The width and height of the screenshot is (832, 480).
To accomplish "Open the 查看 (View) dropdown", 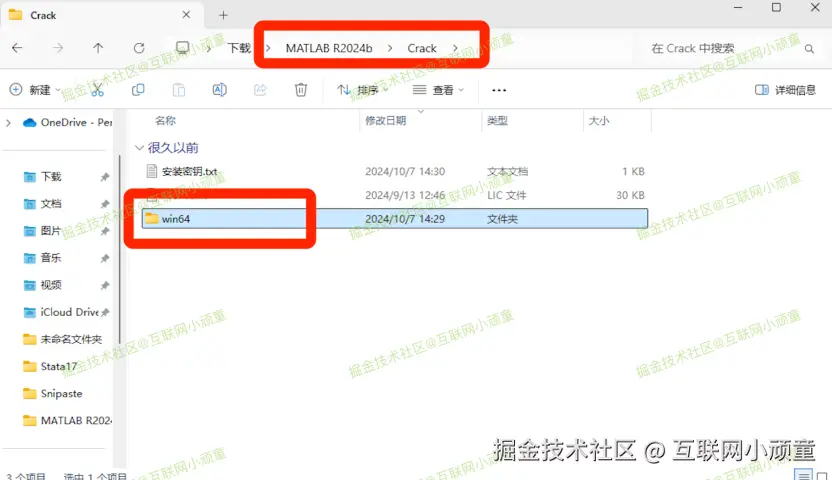I will [x=439, y=90].
